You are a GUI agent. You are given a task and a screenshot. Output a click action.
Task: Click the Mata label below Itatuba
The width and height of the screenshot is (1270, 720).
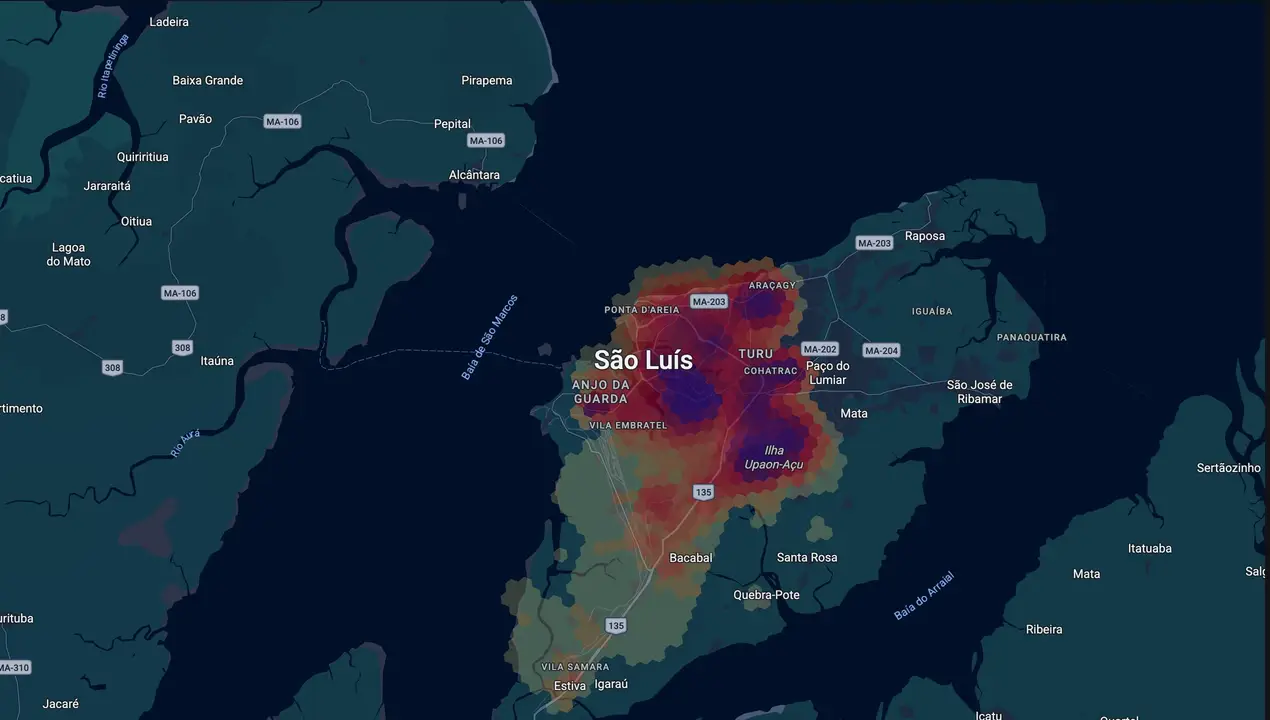(1086, 573)
